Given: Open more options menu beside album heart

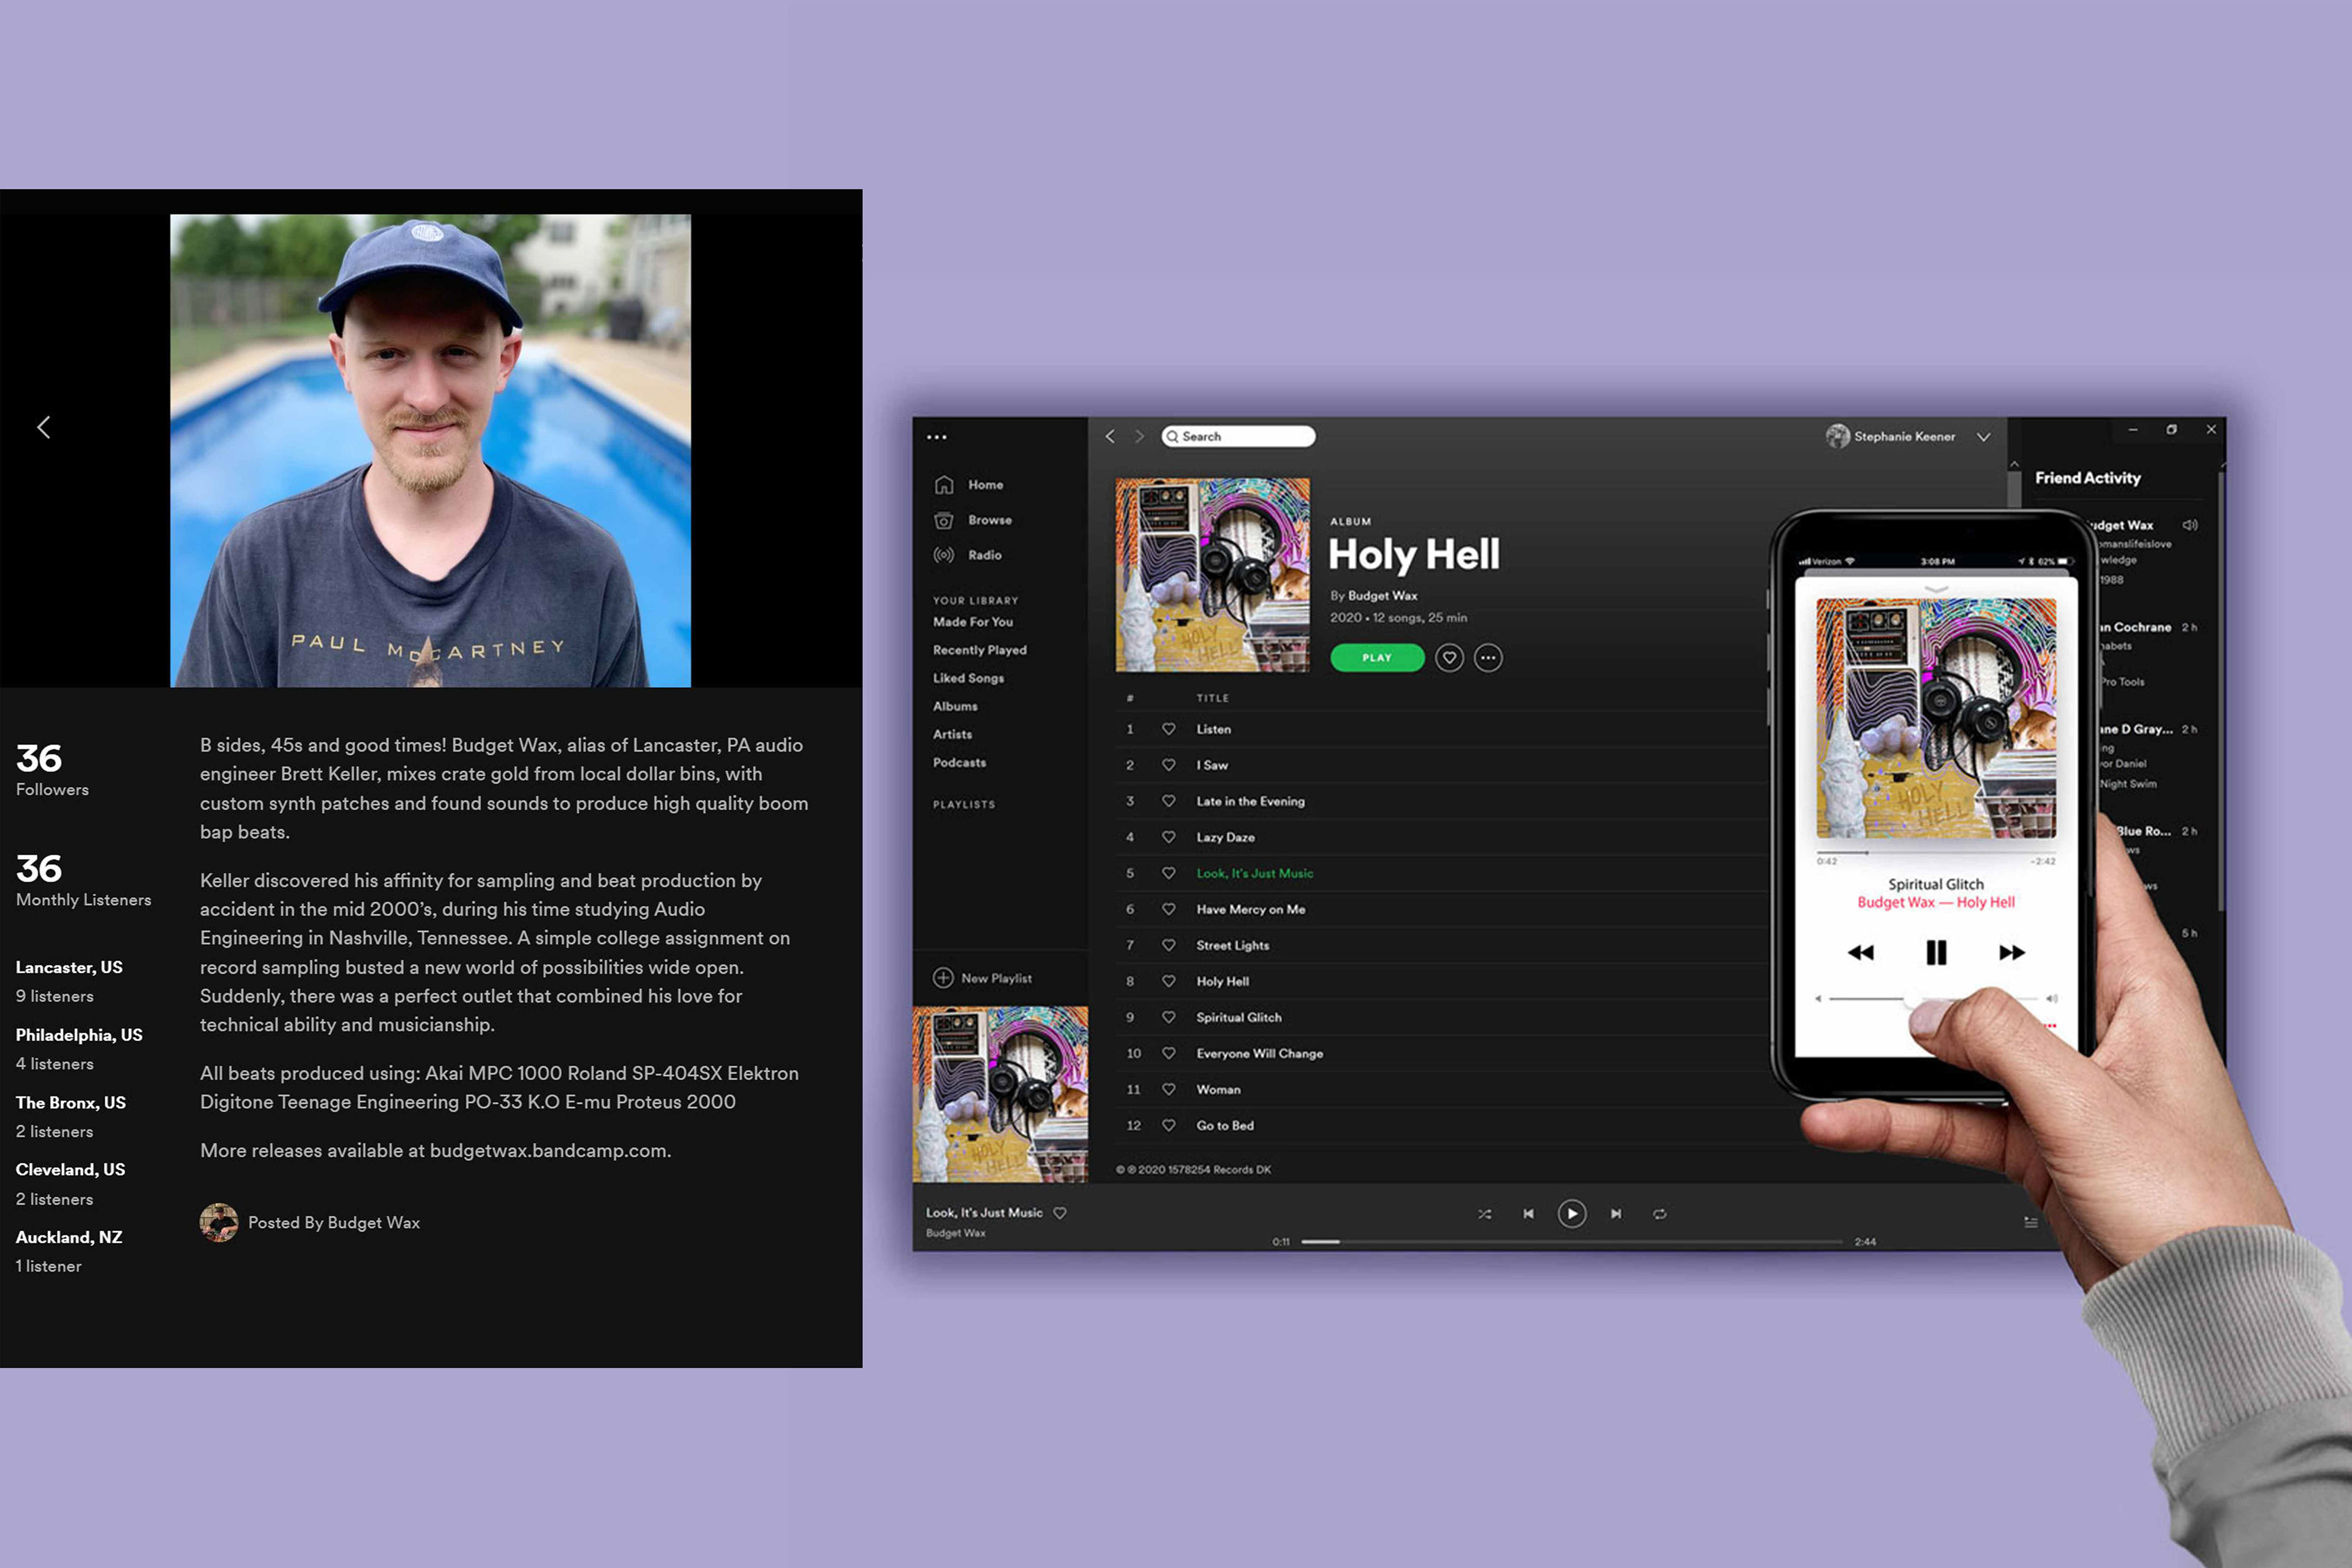Looking at the screenshot, I should (1488, 658).
